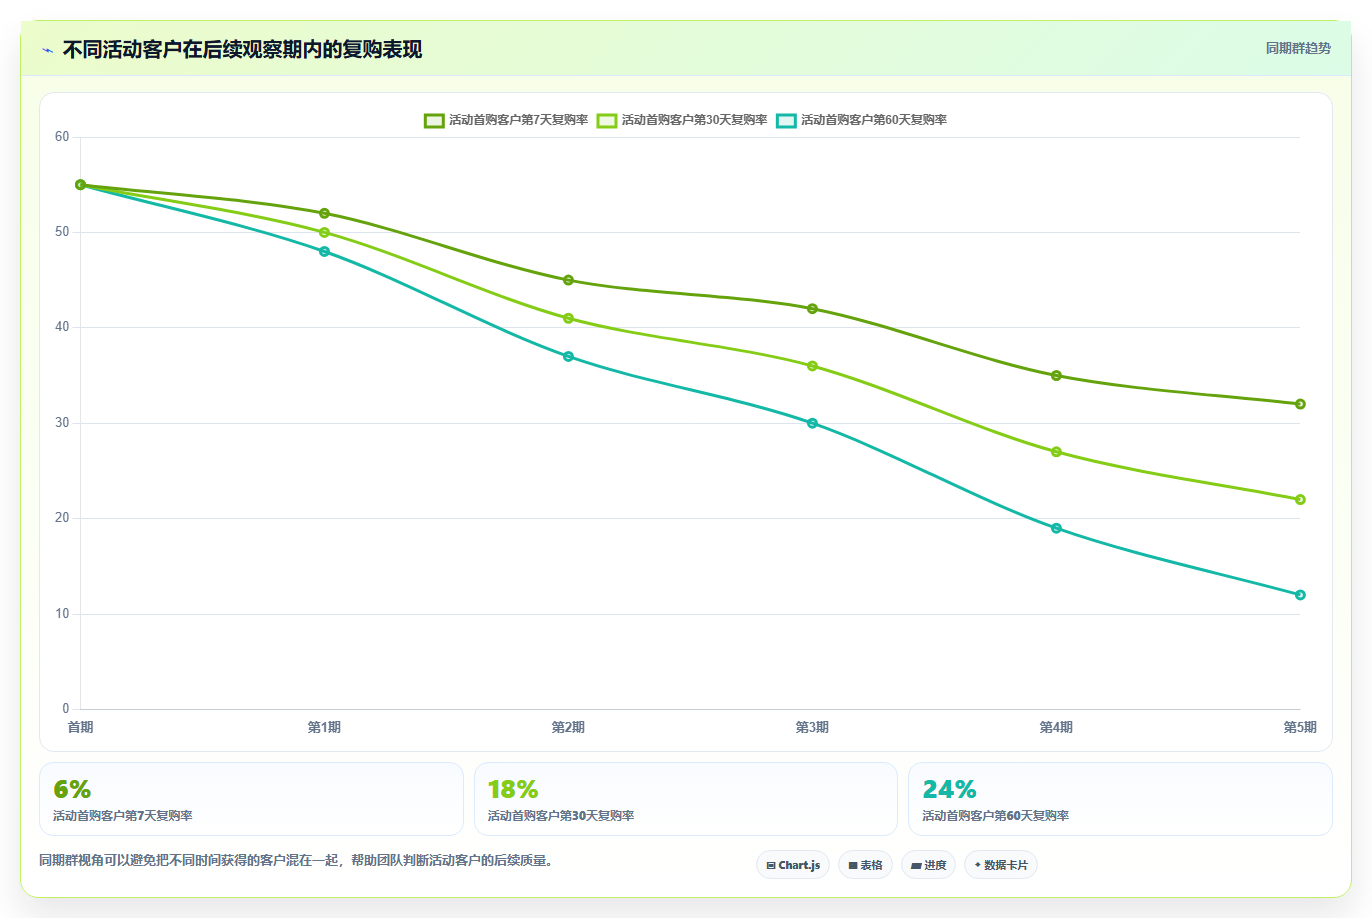This screenshot has width=1372, height=918.
Task: Click the 60-day series point at 第3期
Action: click(x=812, y=423)
